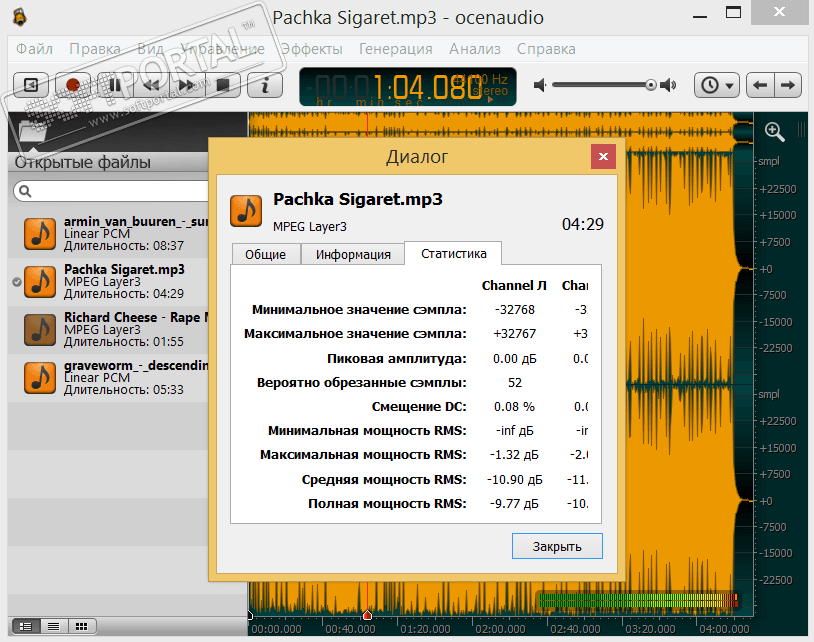Click the zoom magnifier icon
This screenshot has height=642, width=814.
(774, 132)
